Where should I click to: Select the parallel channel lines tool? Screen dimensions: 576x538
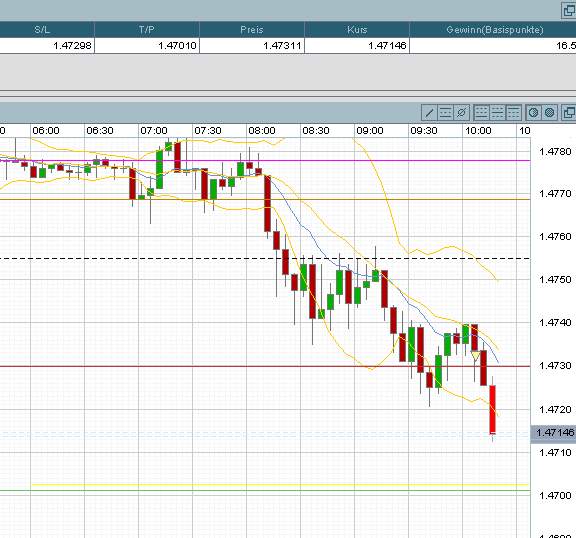(445, 113)
